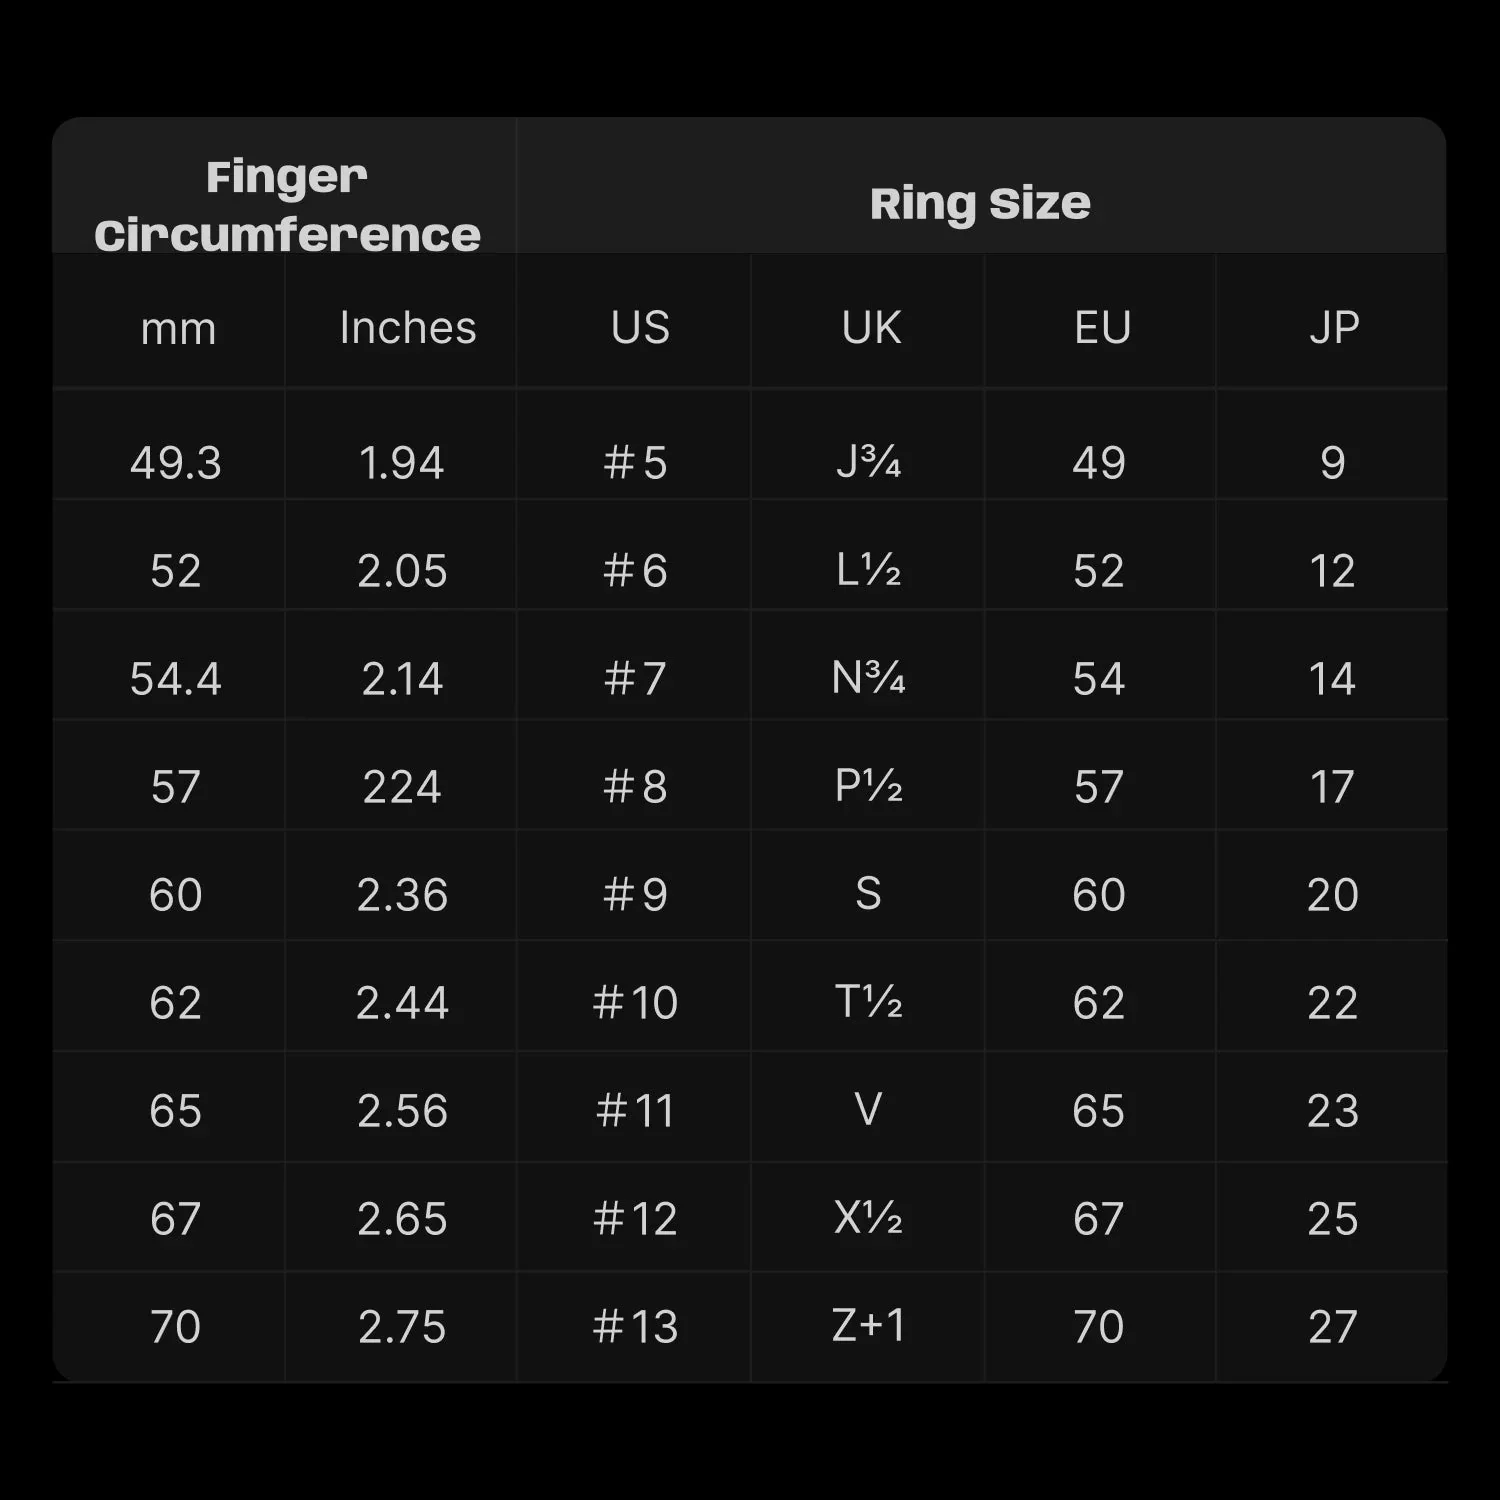The height and width of the screenshot is (1500, 1500).
Task: Select JP size 23 cell
Action: click(1332, 1111)
